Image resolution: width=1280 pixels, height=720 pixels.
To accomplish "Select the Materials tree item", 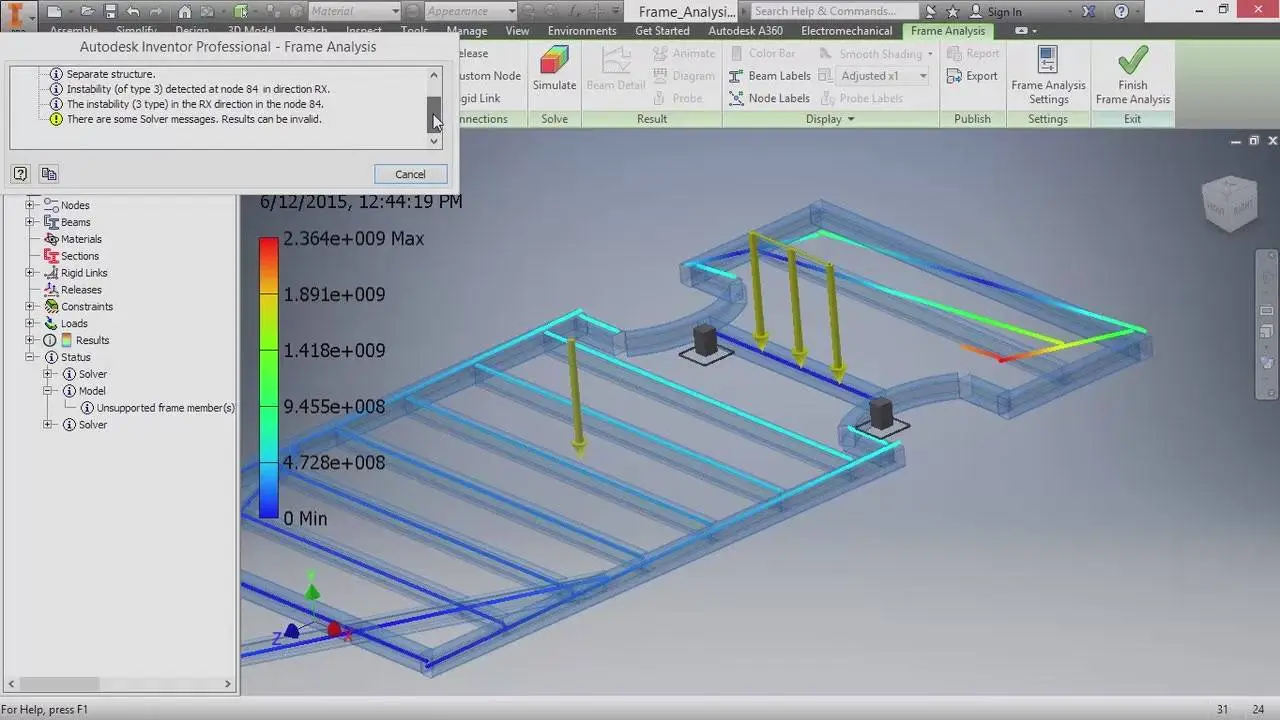I will [x=81, y=239].
